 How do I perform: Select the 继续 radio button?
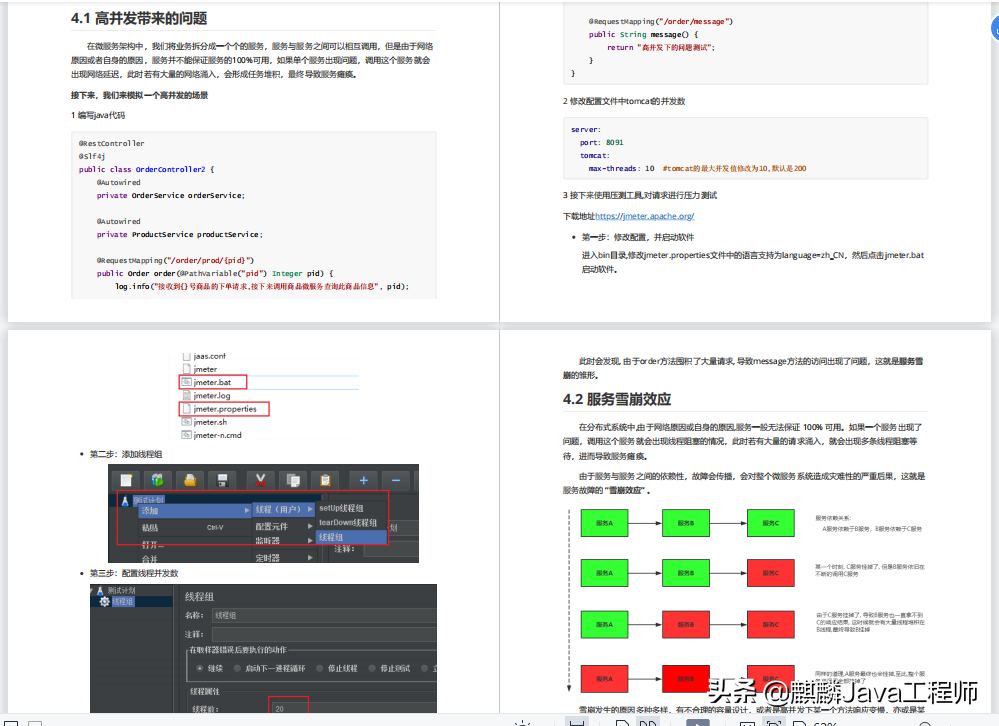click(x=200, y=668)
